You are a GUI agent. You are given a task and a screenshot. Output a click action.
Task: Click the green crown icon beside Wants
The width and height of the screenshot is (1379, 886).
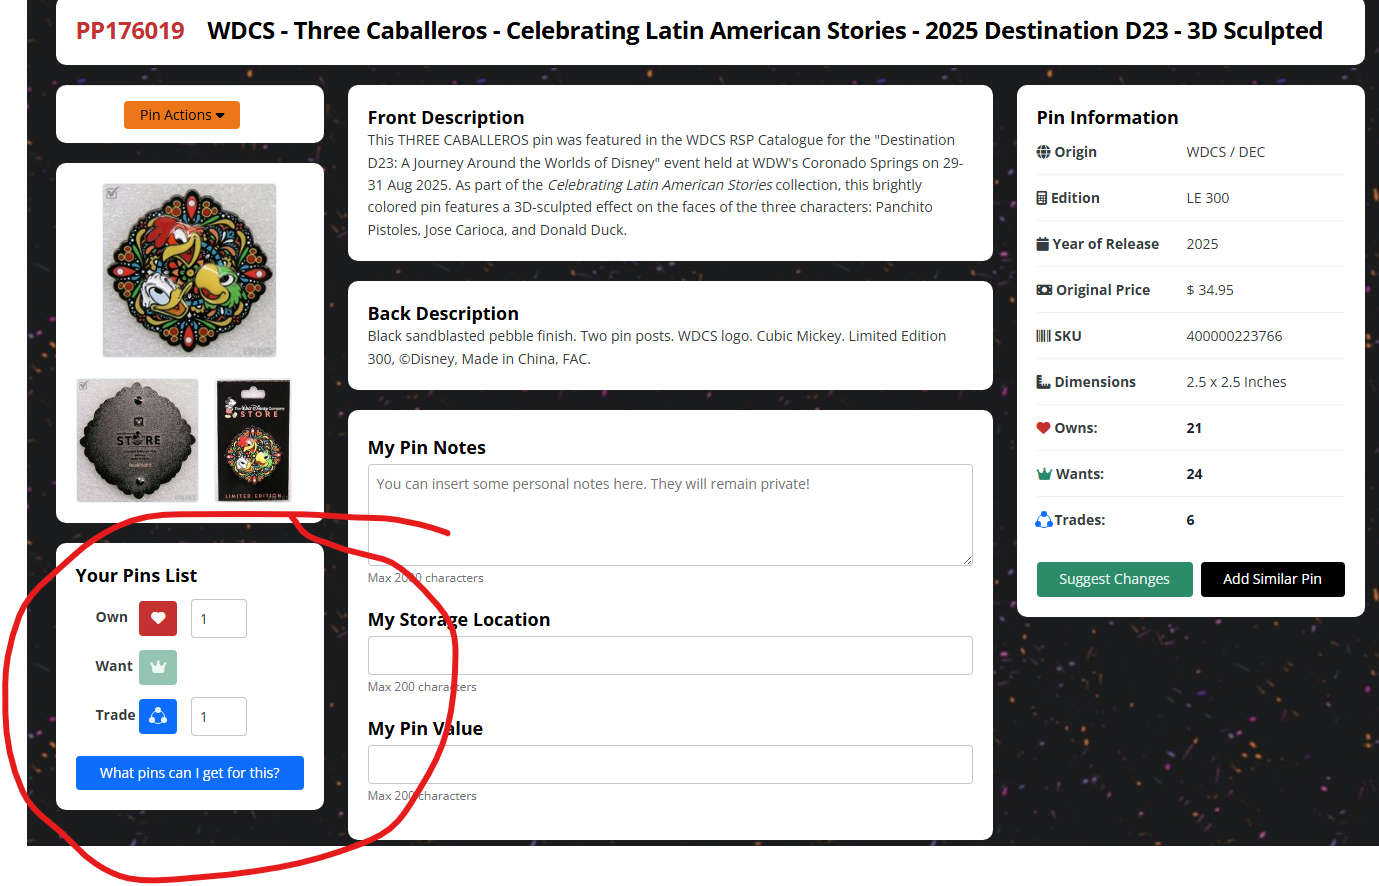tap(1044, 474)
